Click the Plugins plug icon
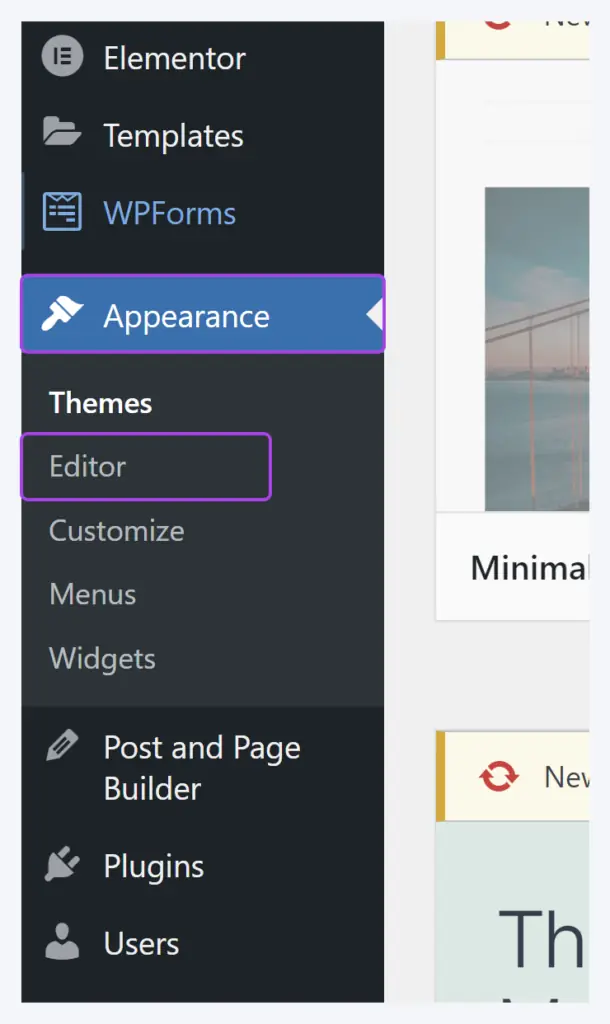This screenshot has height=1024, width=610. [62, 864]
